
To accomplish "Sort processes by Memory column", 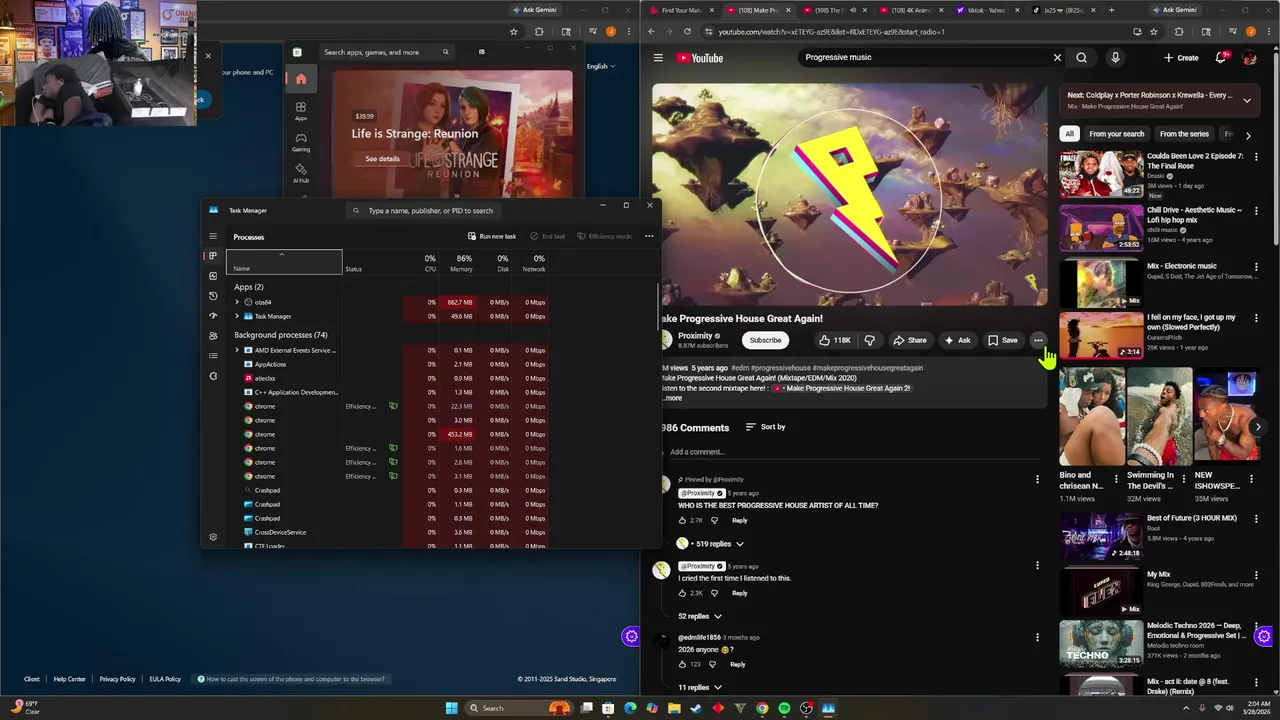I will (461, 263).
